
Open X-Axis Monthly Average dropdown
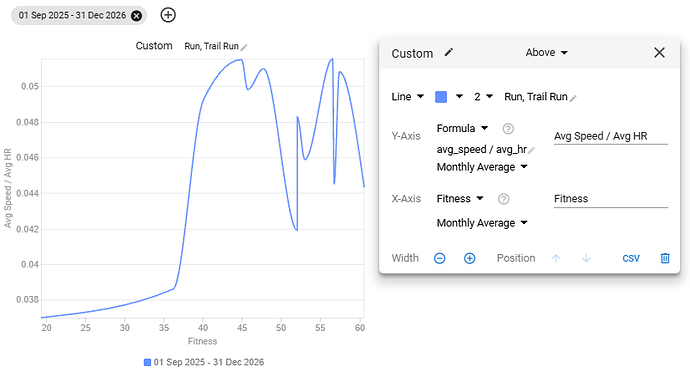coord(482,223)
